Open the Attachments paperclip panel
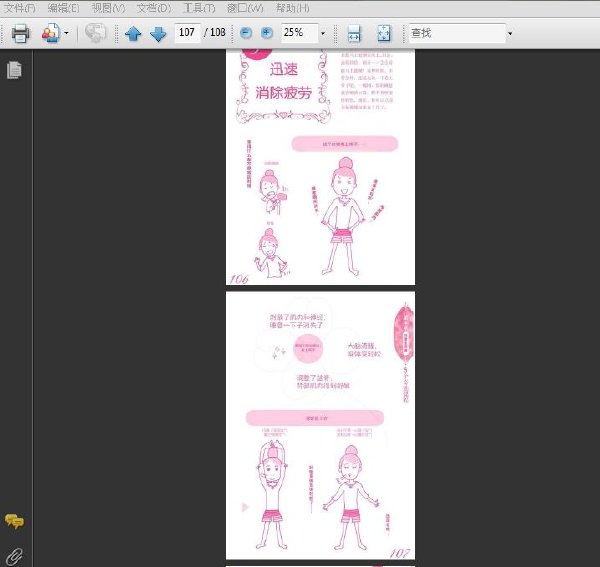The width and height of the screenshot is (600, 567). (15, 557)
